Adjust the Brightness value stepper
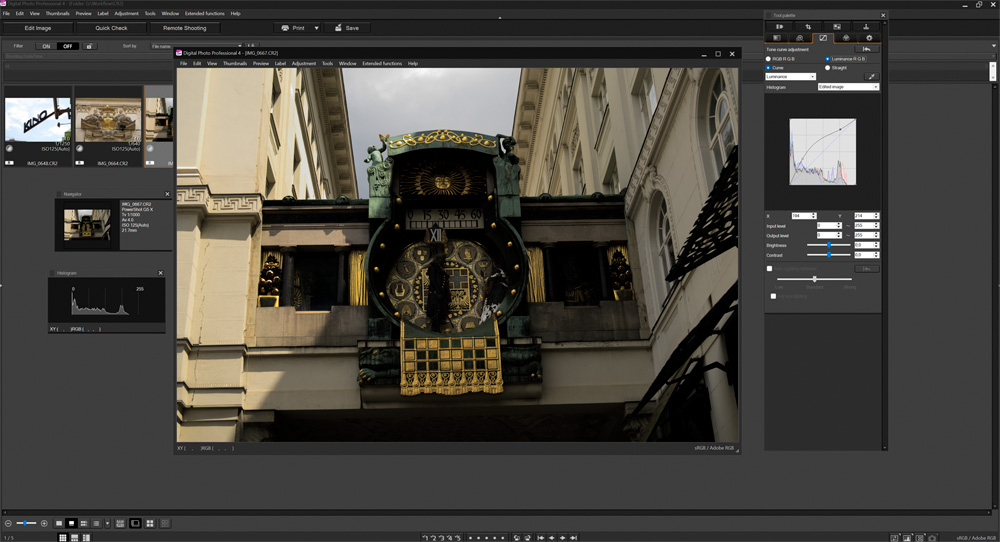 [x=877, y=245]
